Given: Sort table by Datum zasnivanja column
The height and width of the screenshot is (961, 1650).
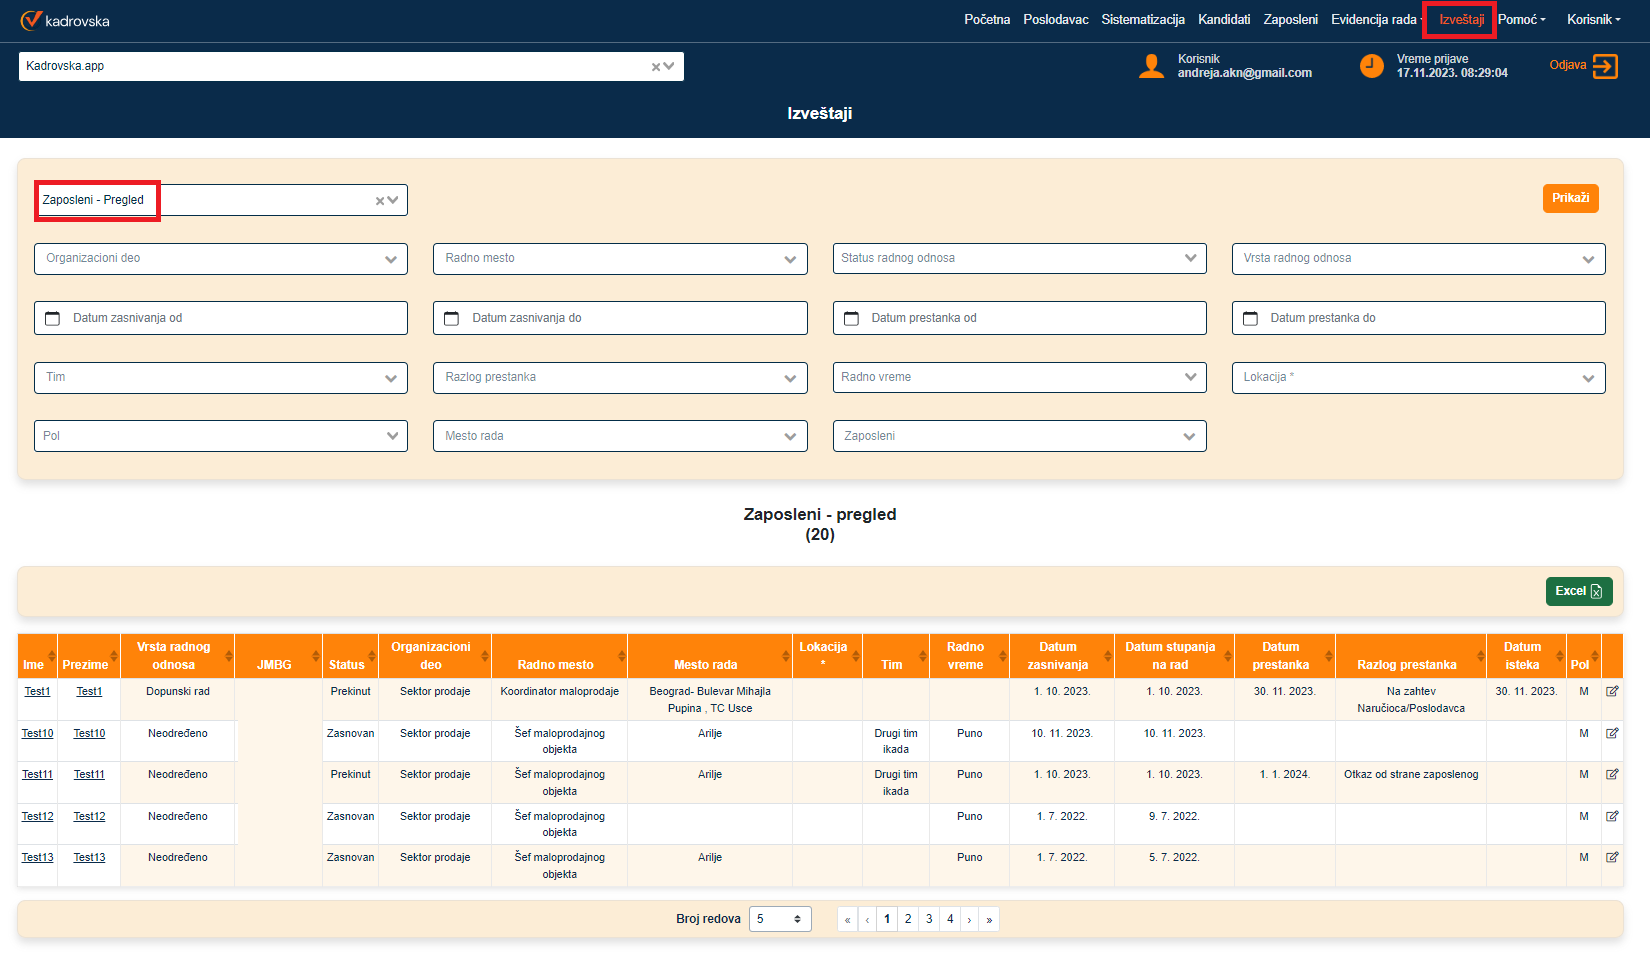Looking at the screenshot, I should pyautogui.click(x=1060, y=656).
